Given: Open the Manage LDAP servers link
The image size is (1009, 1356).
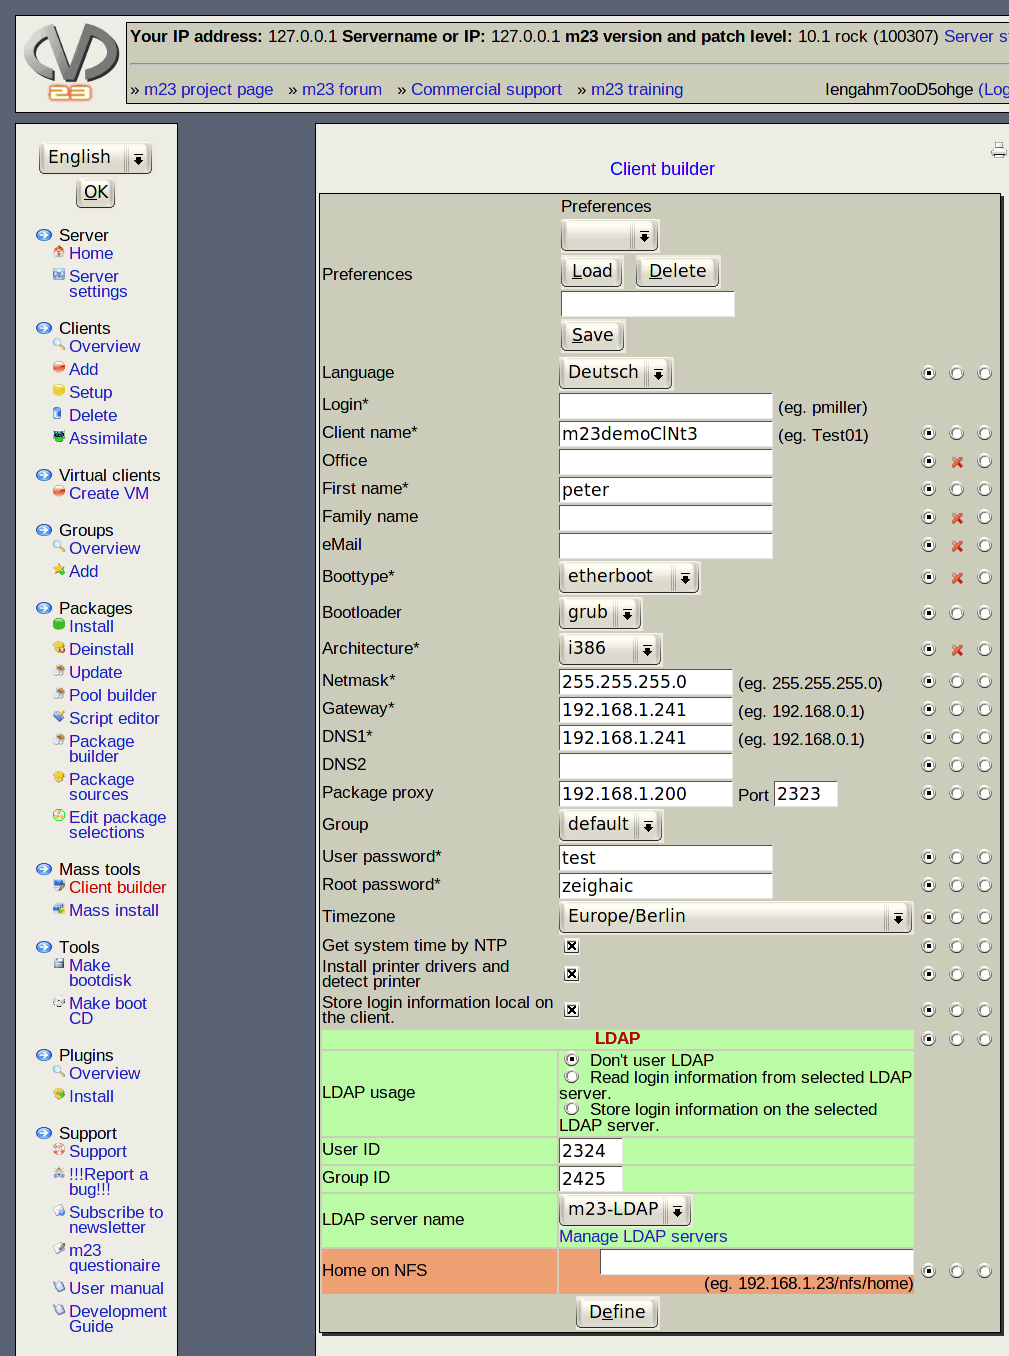Looking at the screenshot, I should 643,1236.
